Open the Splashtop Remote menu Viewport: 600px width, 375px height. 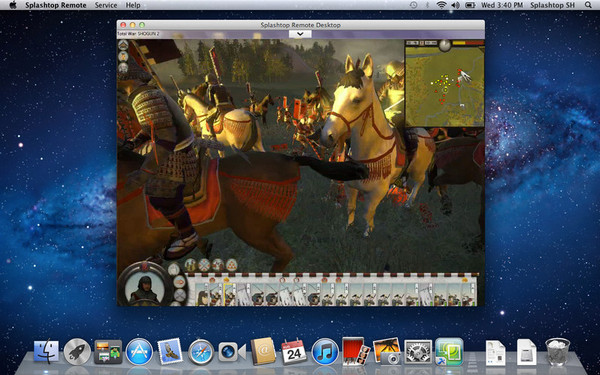(55, 5)
